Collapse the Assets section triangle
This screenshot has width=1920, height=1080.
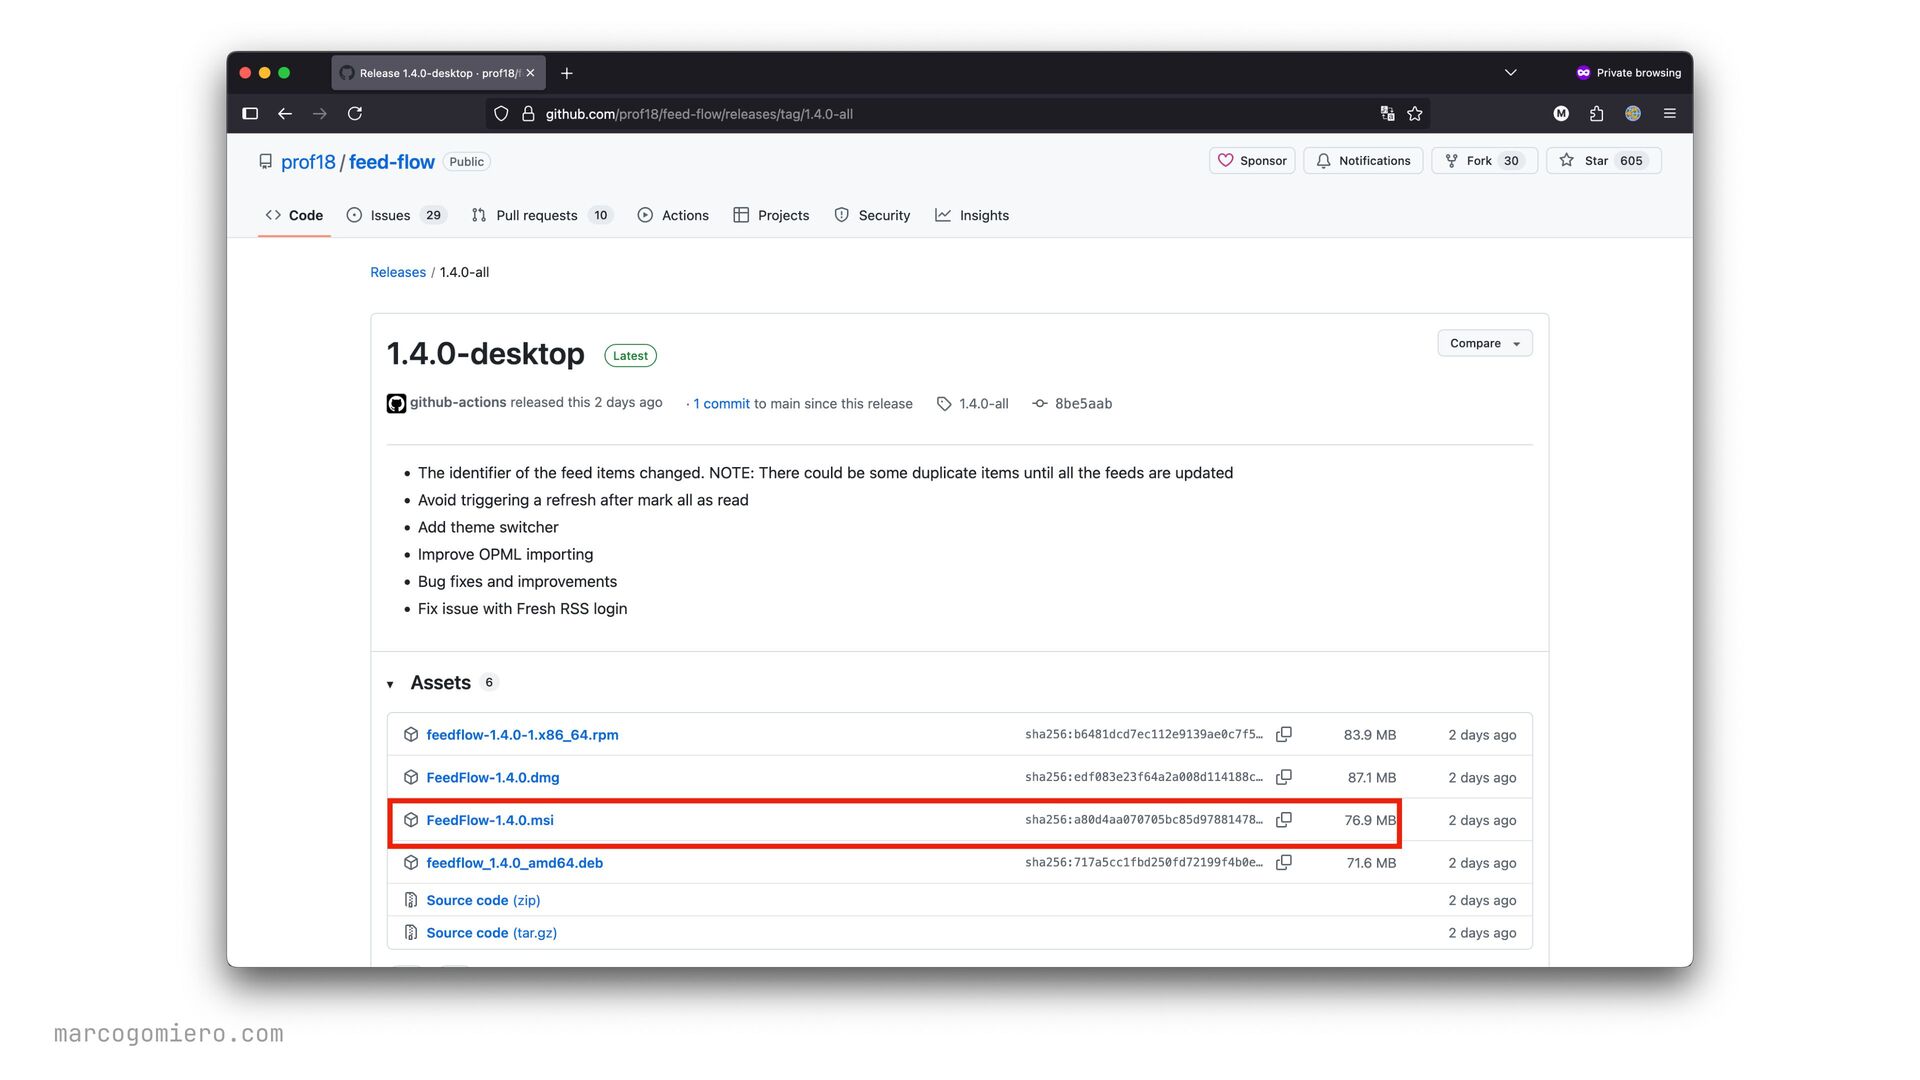point(390,684)
